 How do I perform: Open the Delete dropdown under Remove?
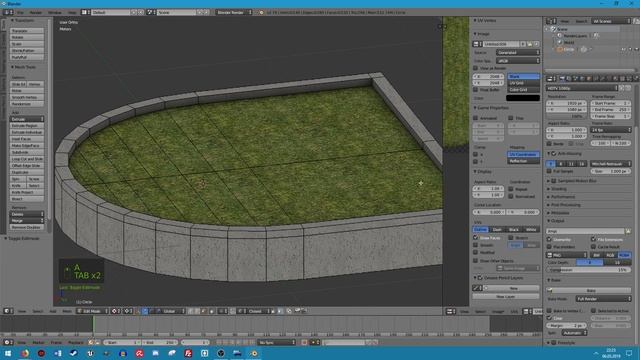click(27, 214)
